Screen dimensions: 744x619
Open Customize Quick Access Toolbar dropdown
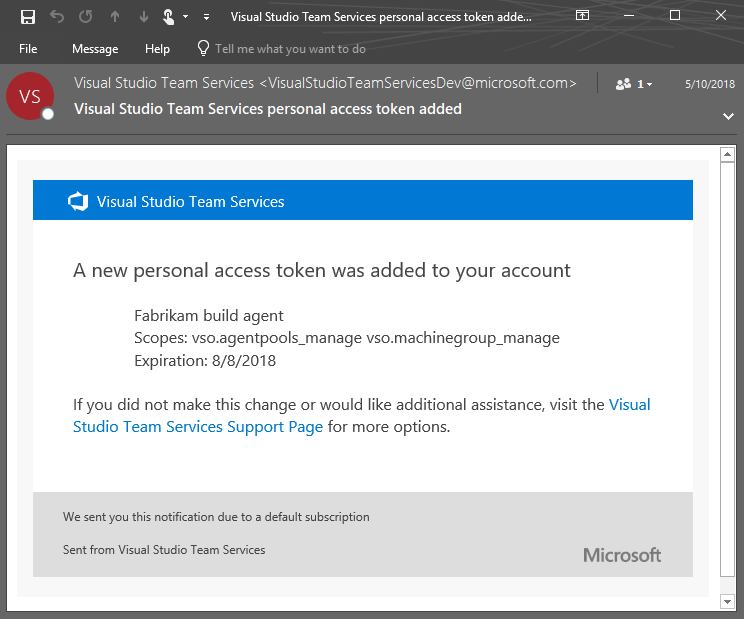(206, 16)
